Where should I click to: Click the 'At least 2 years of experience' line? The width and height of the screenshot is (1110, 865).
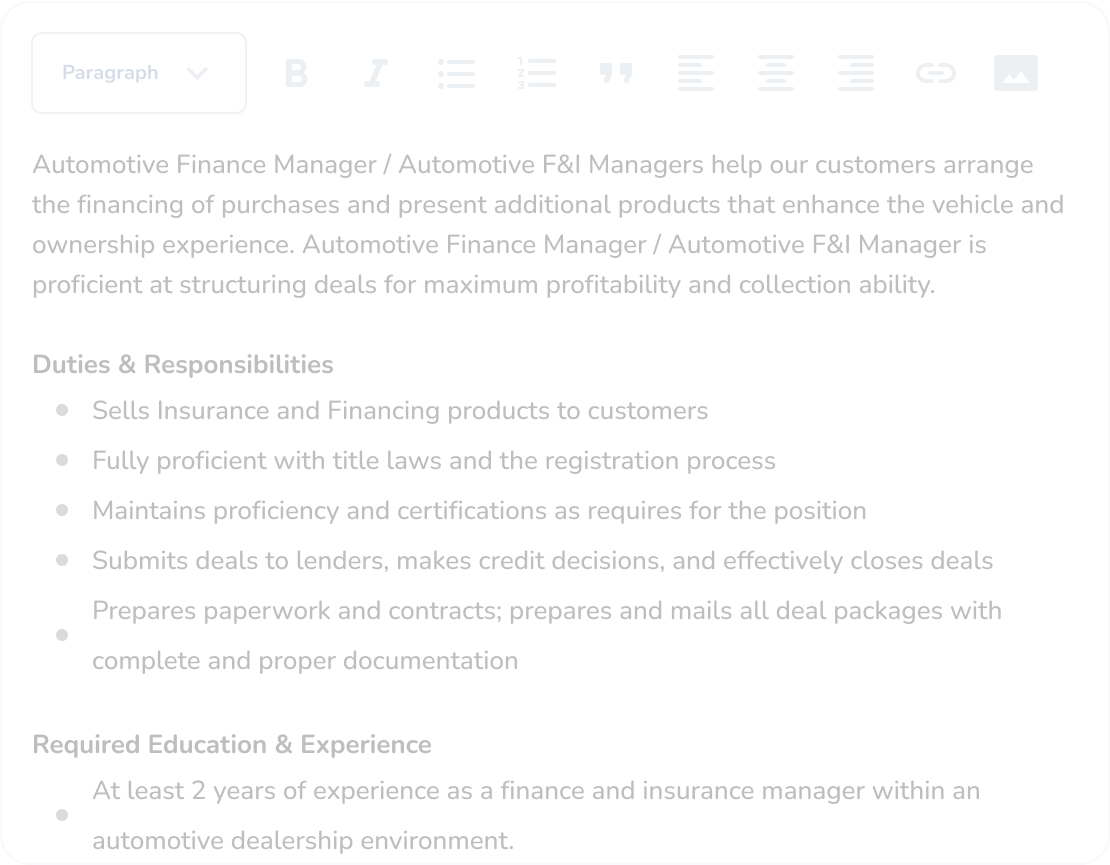pos(536,791)
